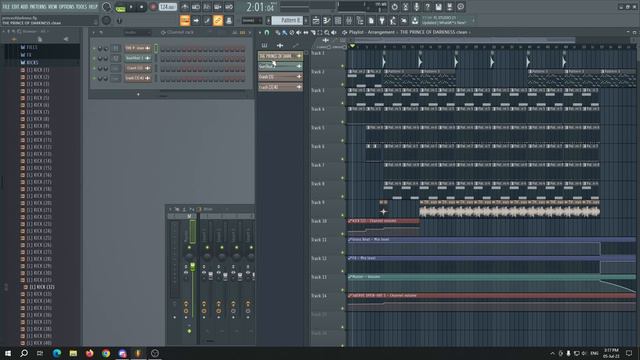
Task: Click the playlist view icon in toolbar
Action: point(316,20)
